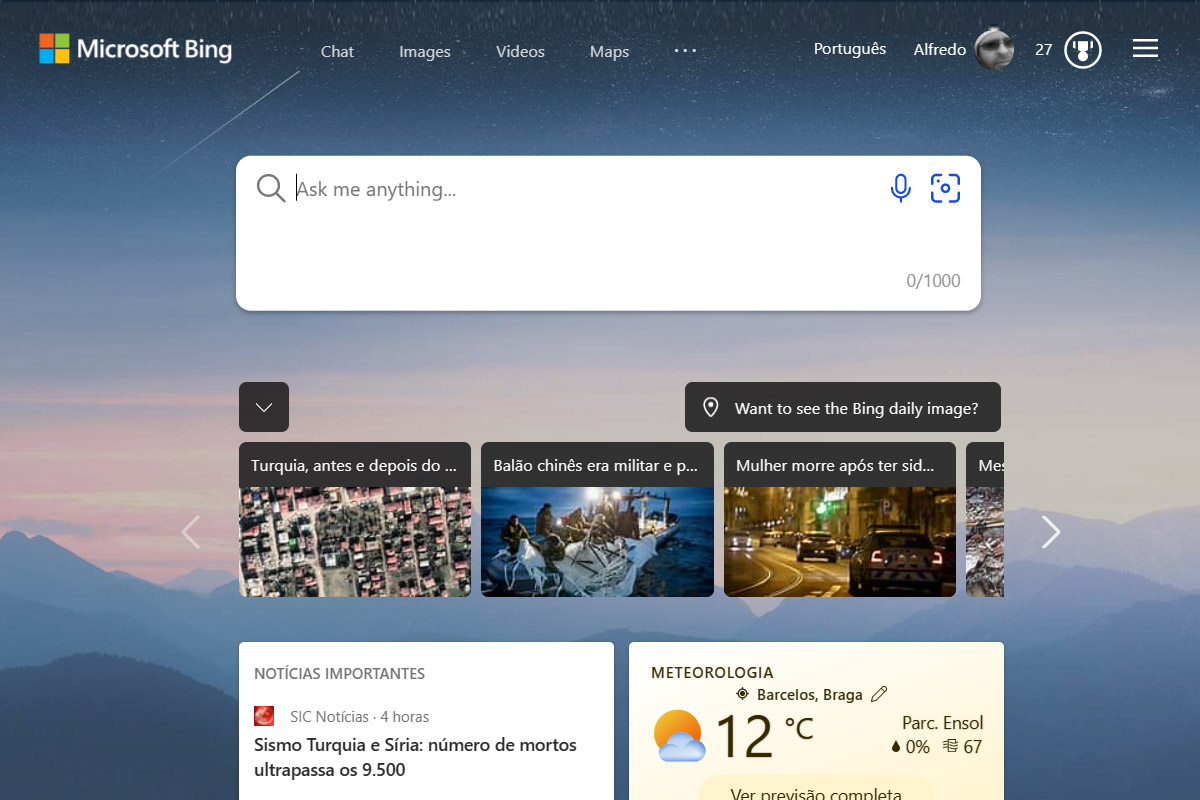Open Alfredo's profile avatar
The width and height of the screenshot is (1200, 800).
click(994, 49)
